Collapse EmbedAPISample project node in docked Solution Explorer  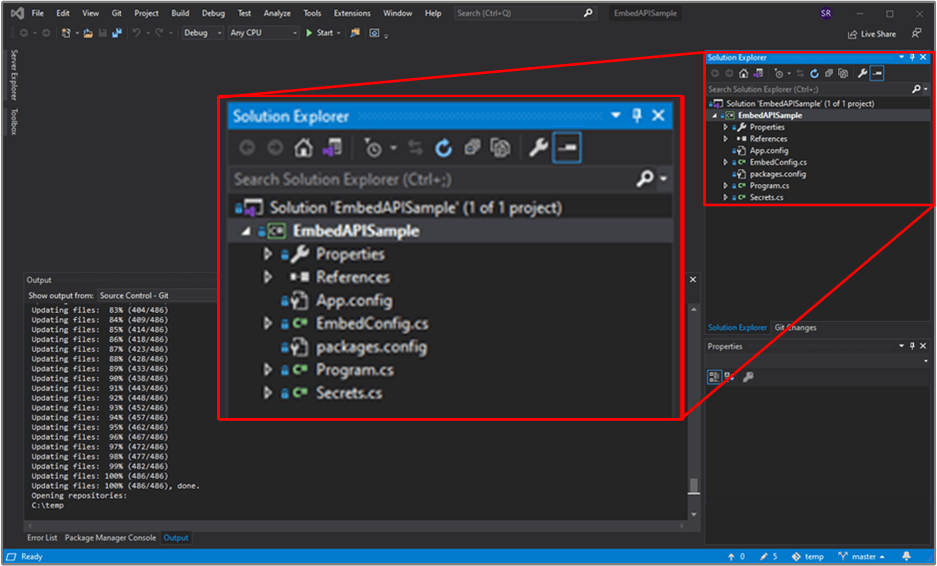pos(715,115)
